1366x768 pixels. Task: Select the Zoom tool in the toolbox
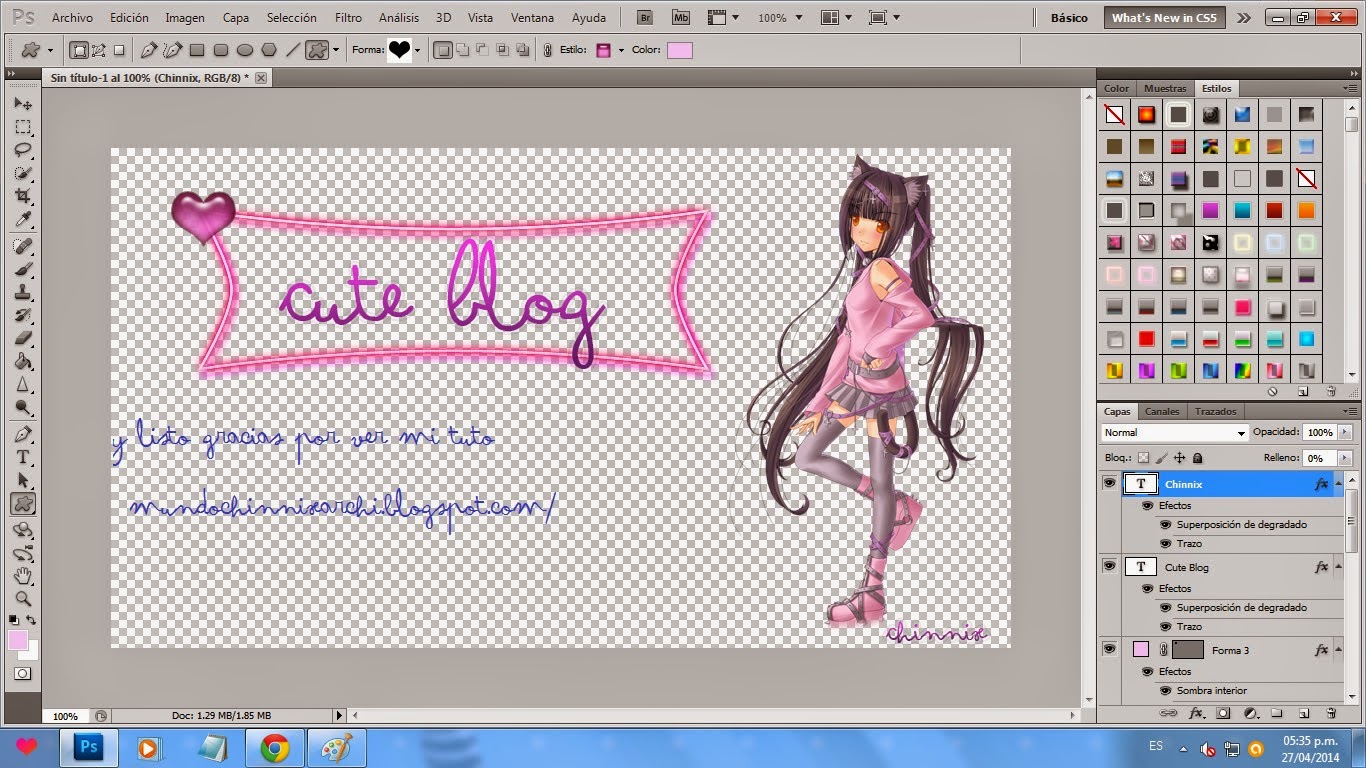pyautogui.click(x=23, y=599)
